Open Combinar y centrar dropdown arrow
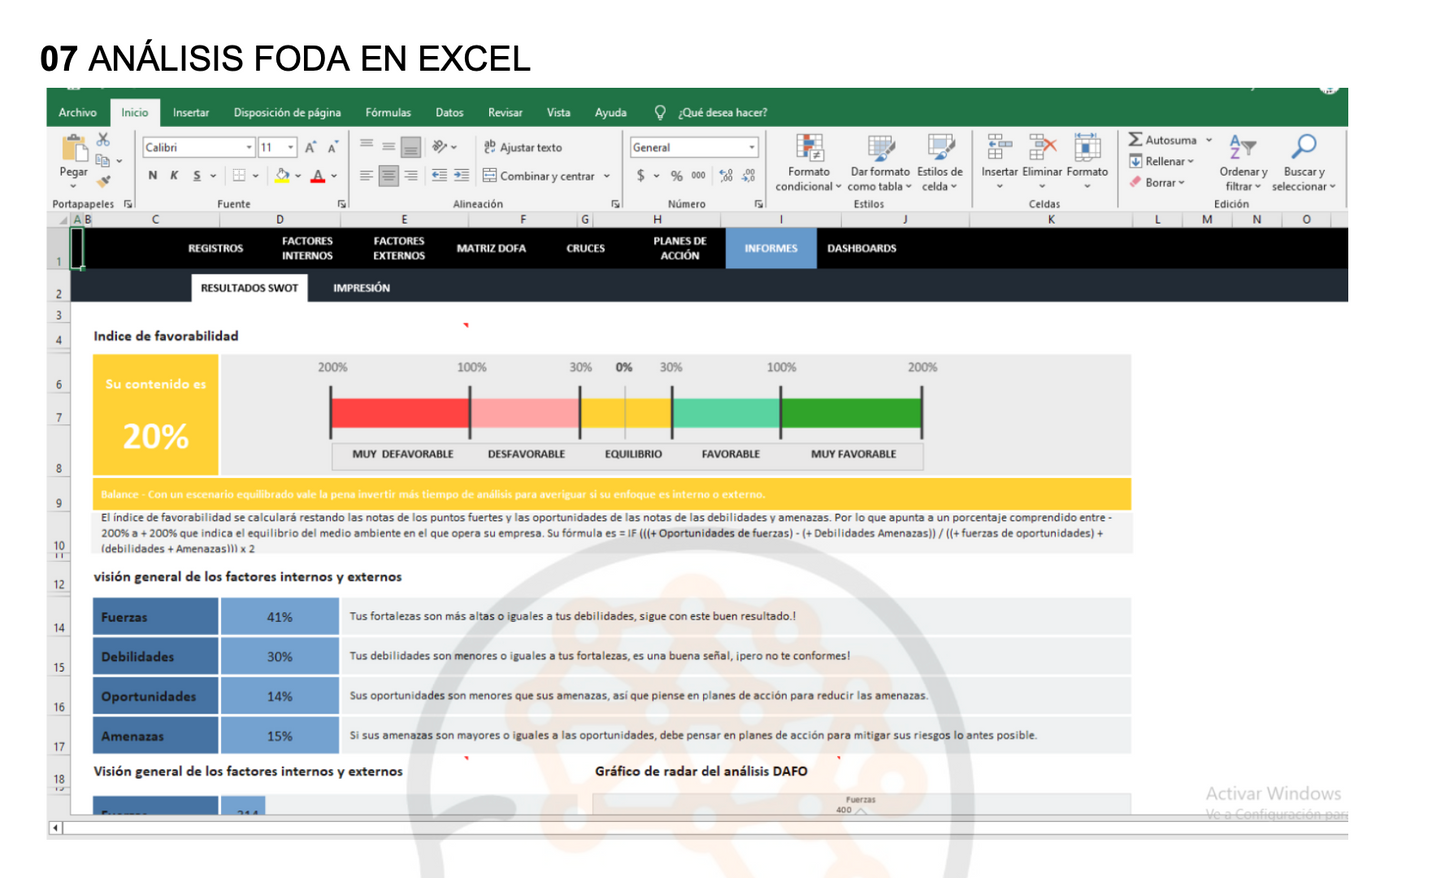 click(607, 176)
